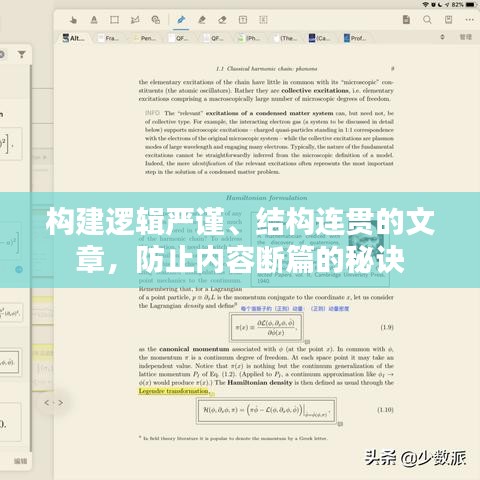Tap the bold 'Hamiltonian density' text
Screen dimensions: 480x480
[x=260, y=382]
